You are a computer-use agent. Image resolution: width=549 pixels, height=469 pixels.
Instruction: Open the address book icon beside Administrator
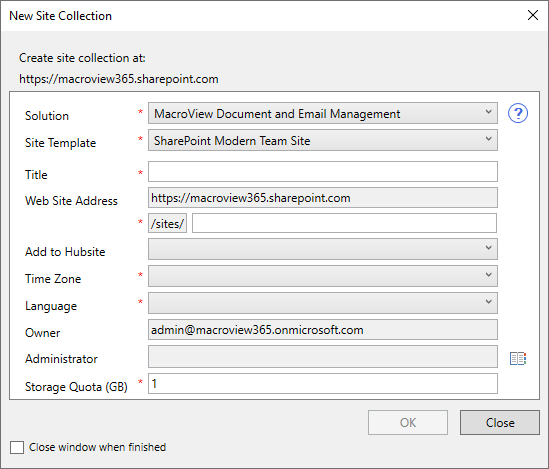(518, 358)
